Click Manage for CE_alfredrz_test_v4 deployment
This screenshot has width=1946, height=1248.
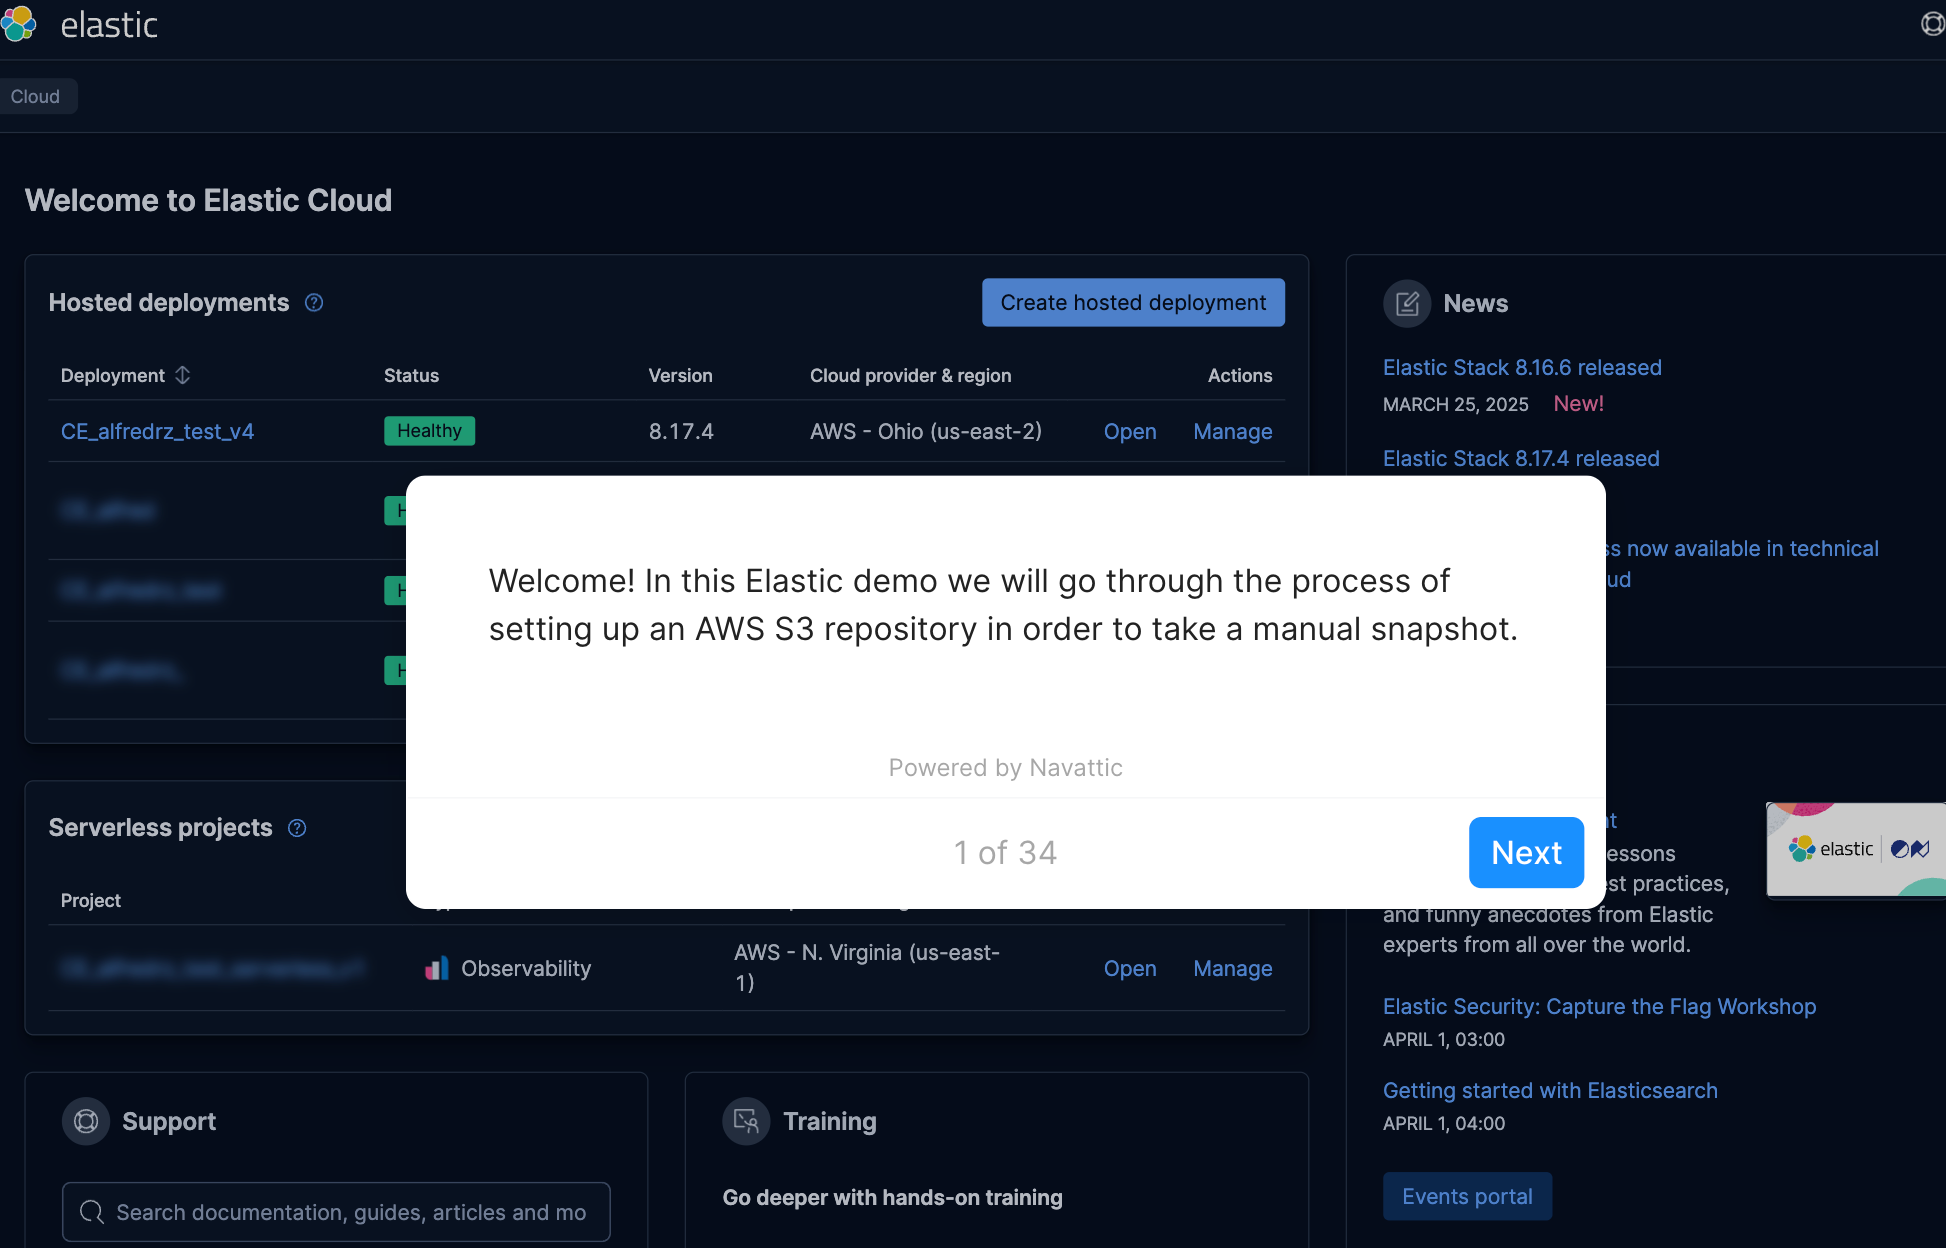coord(1232,431)
